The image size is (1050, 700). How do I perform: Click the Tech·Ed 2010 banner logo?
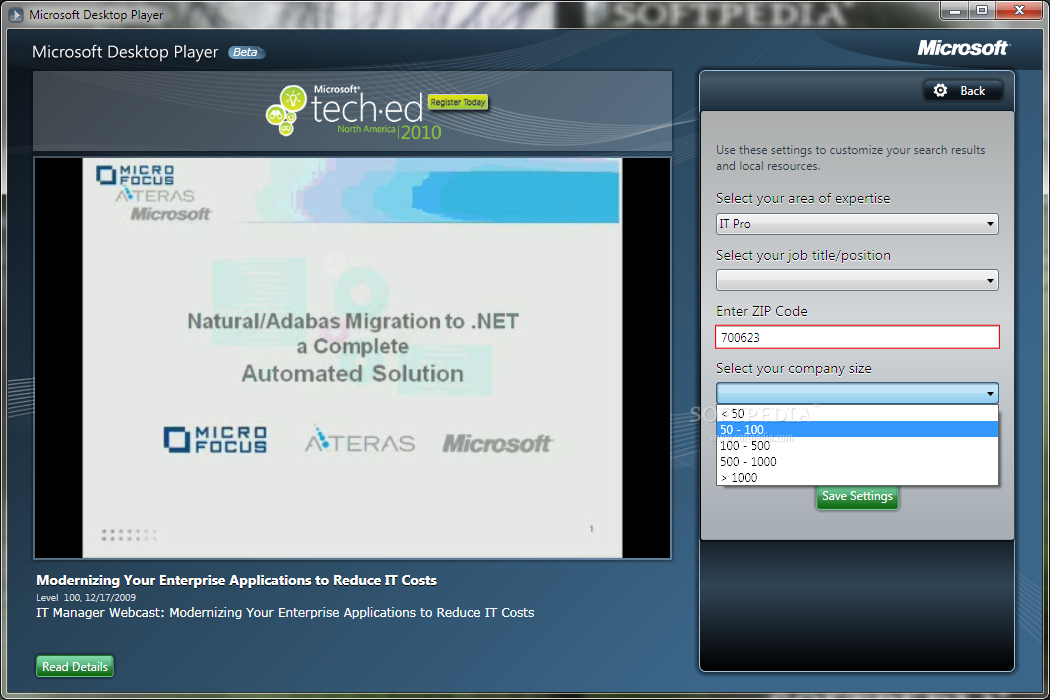point(354,113)
